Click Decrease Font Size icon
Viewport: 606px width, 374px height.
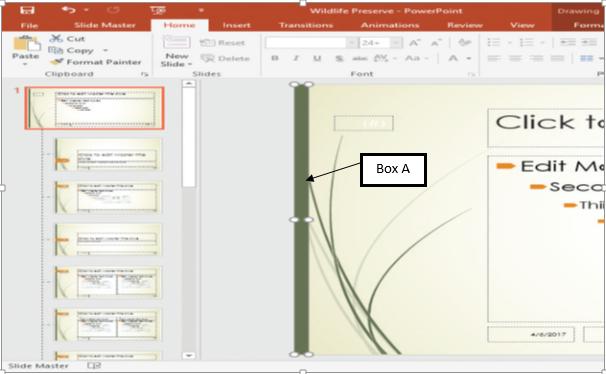436,42
